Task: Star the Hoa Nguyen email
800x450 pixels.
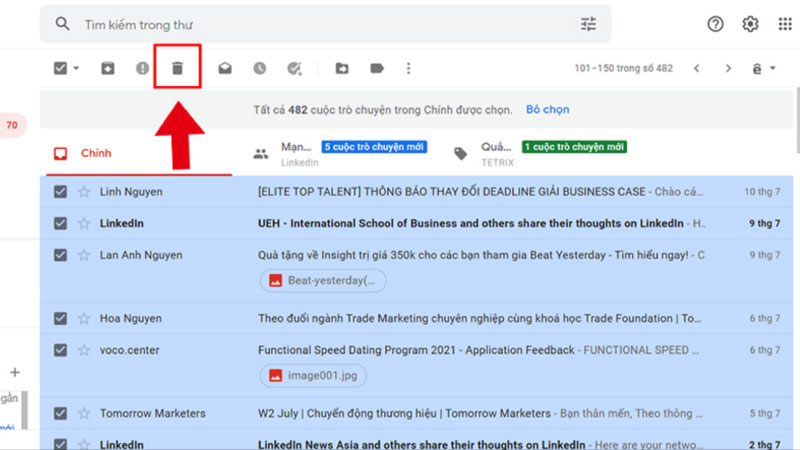Action: pos(84,318)
